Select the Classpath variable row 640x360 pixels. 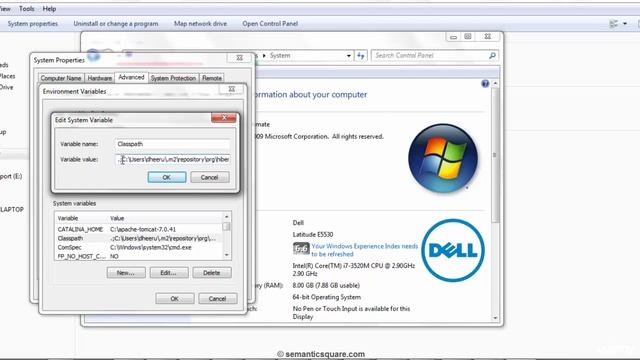click(x=138, y=238)
